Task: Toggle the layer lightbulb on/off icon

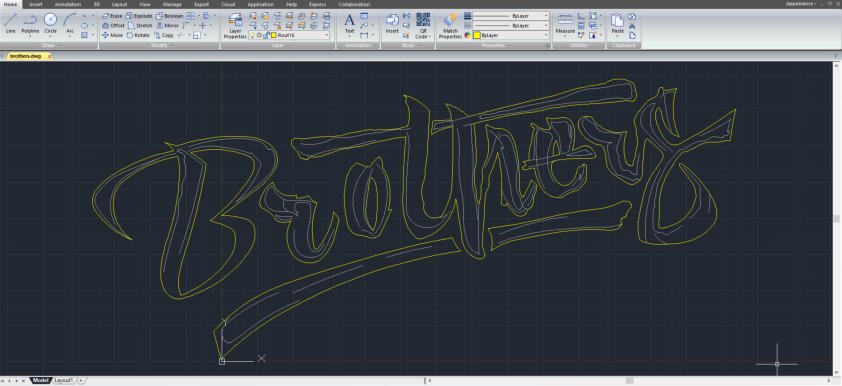Action: (x=252, y=35)
